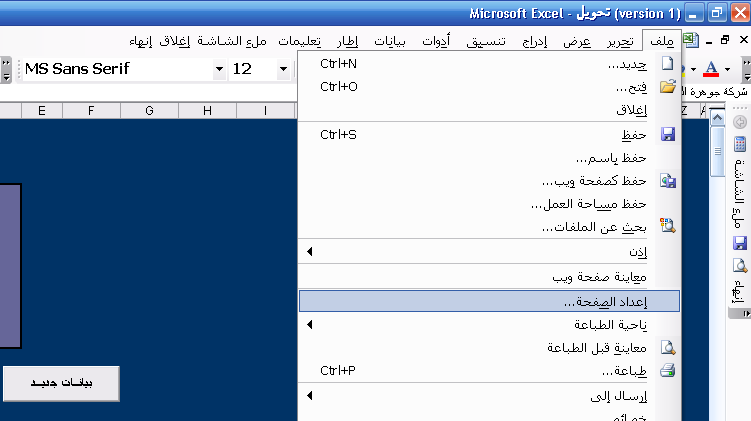Screen dimensions: 751x421
Task: Select column G header
Action: (148, 110)
